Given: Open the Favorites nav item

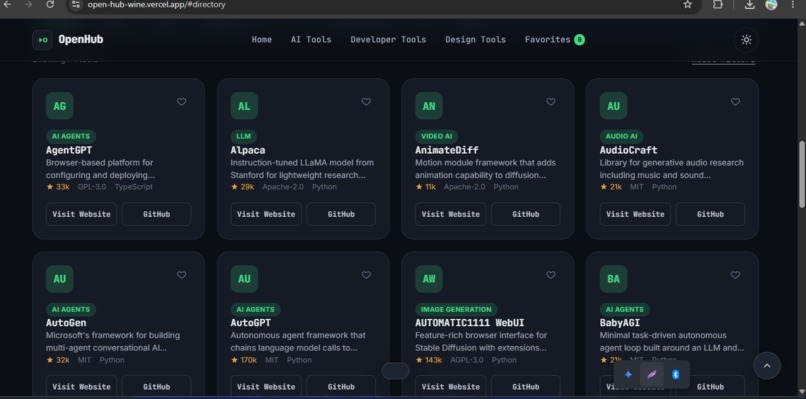Looking at the screenshot, I should pyautogui.click(x=555, y=40).
